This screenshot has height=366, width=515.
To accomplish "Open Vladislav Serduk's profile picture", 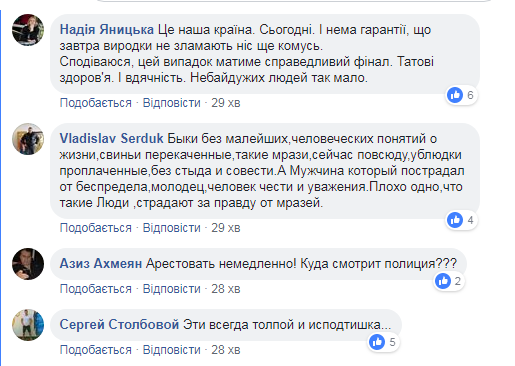I will [28, 139].
